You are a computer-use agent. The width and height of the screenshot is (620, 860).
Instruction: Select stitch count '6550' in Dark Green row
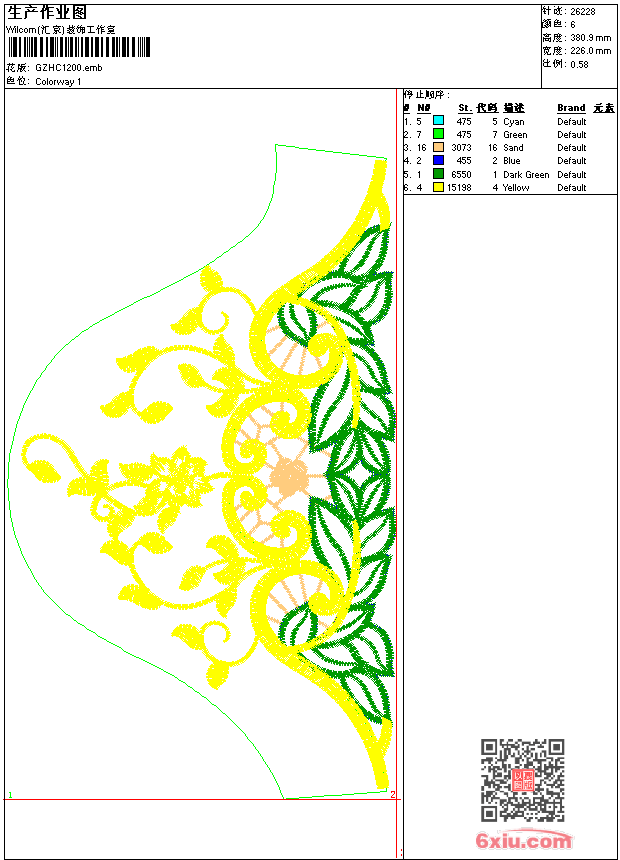461,175
